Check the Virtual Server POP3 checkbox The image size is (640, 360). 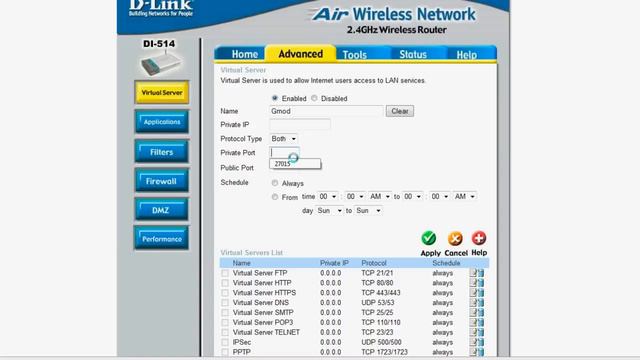[x=225, y=322]
